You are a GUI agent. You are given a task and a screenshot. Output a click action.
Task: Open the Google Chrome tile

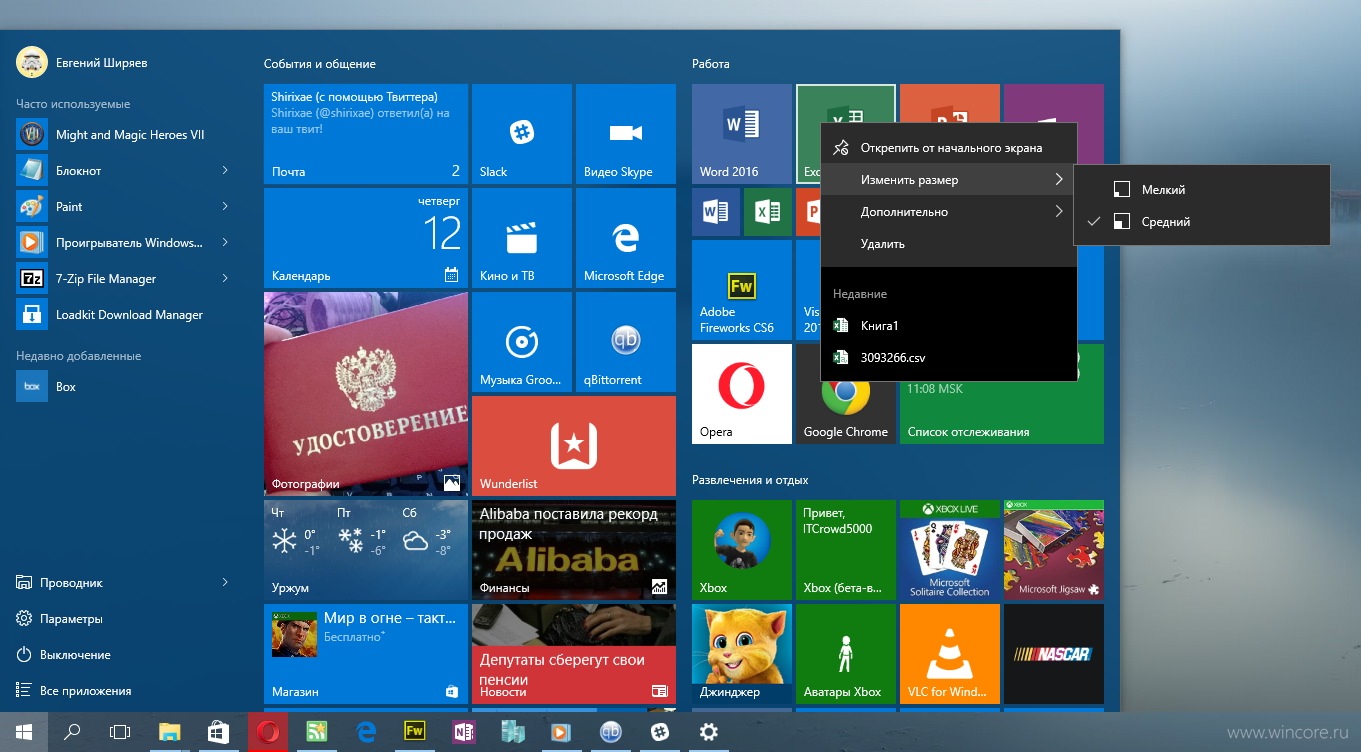845,412
